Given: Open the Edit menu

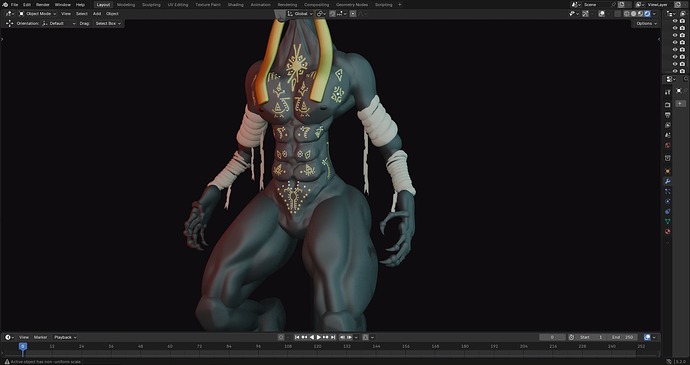Looking at the screenshot, I should [27, 4].
